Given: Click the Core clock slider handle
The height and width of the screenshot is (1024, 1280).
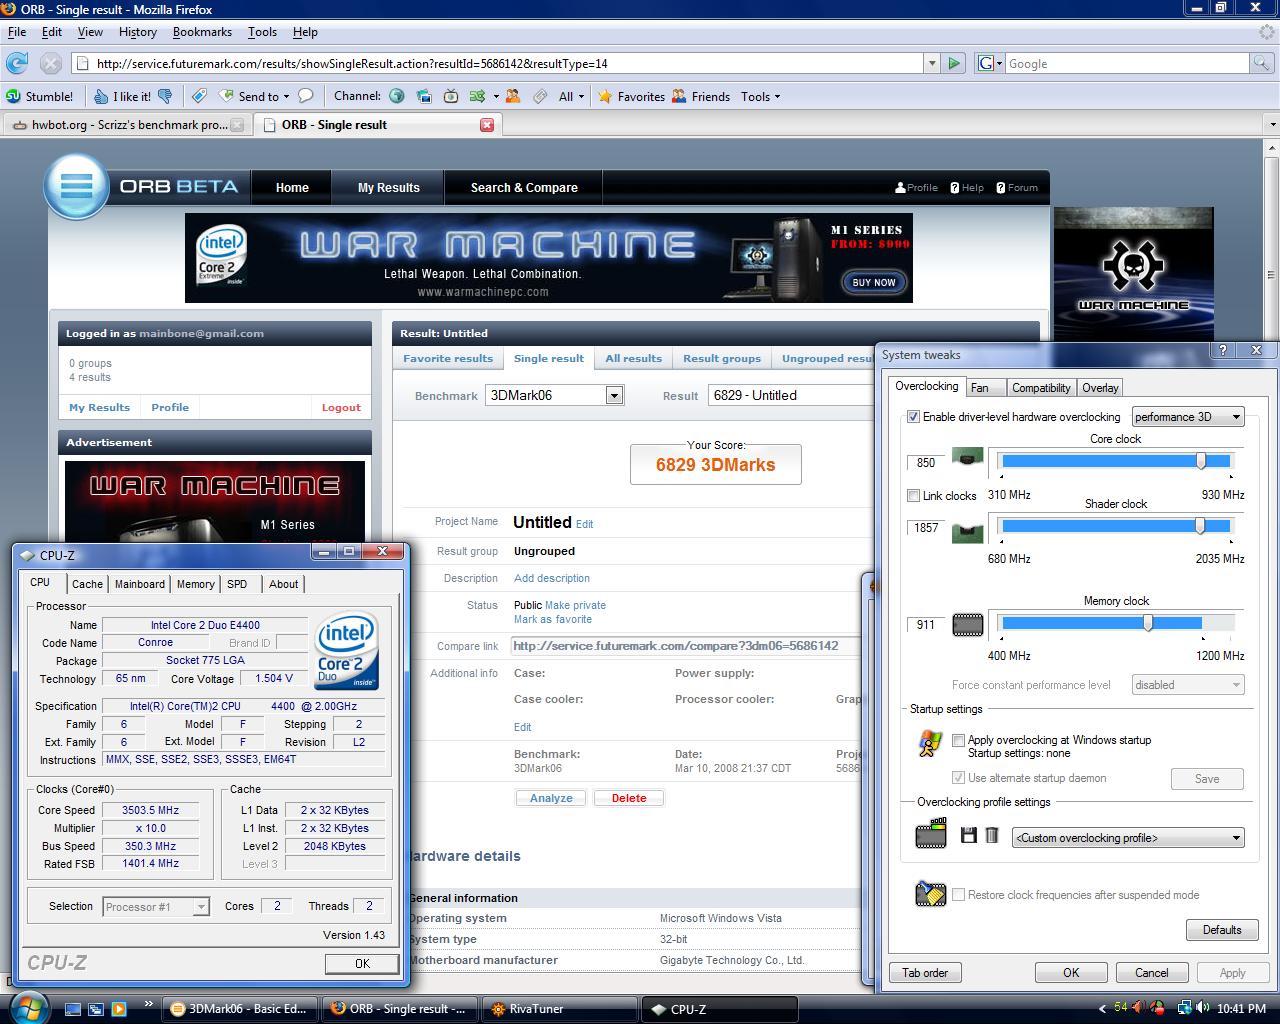Looking at the screenshot, I should pyautogui.click(x=1201, y=460).
